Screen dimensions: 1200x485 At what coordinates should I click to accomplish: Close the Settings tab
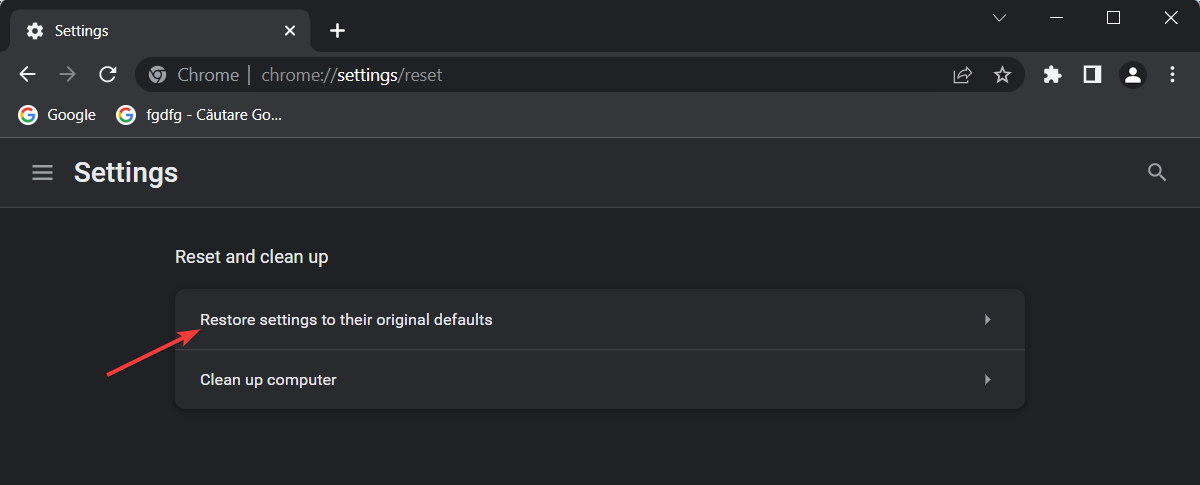click(290, 31)
